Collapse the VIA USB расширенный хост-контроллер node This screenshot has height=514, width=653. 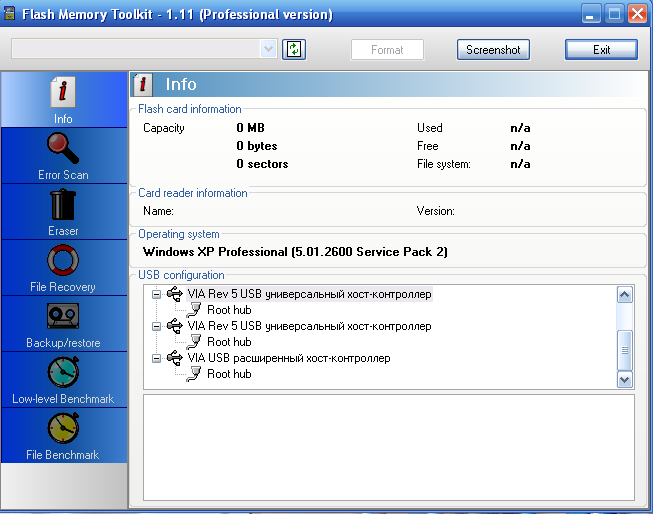pos(156,358)
